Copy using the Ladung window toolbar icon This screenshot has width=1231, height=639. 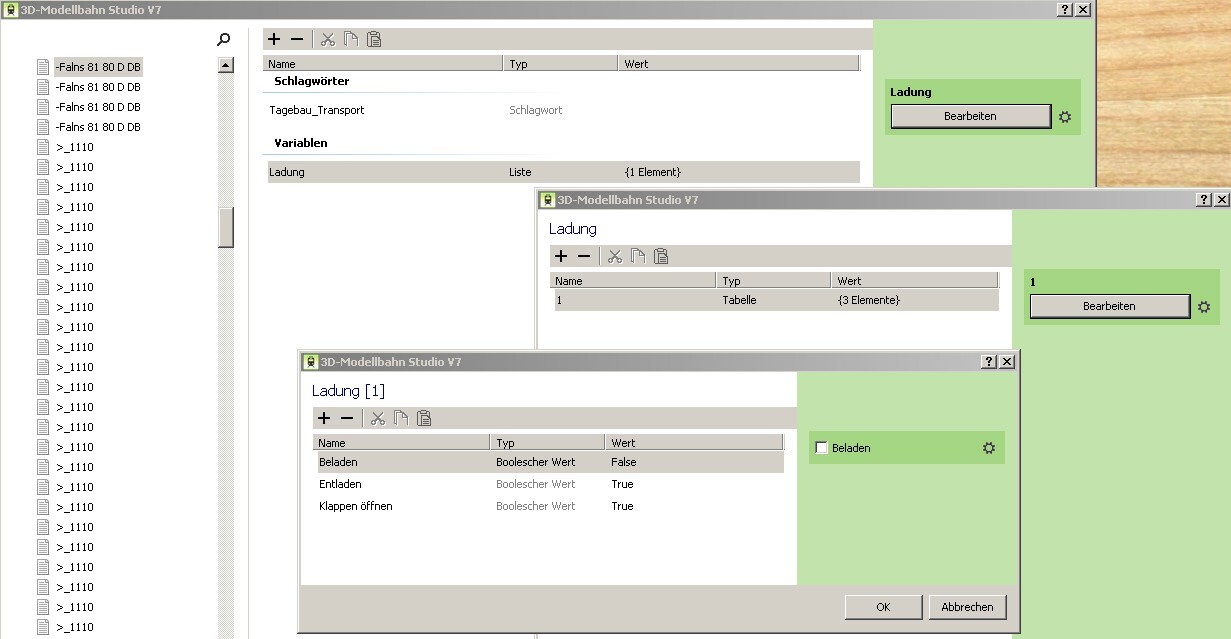637,256
